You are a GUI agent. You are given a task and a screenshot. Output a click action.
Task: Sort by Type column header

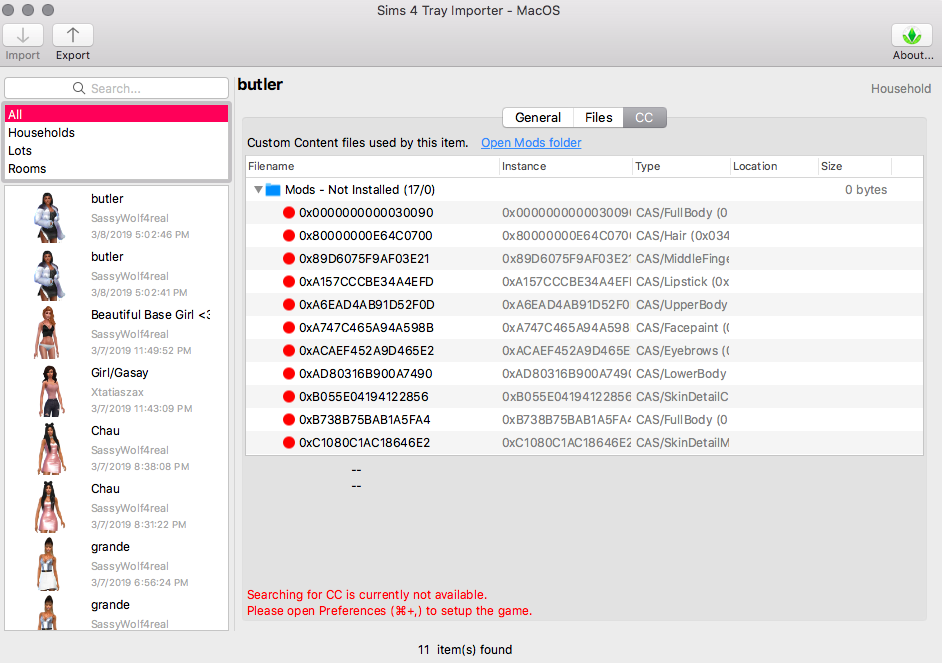click(x=681, y=166)
